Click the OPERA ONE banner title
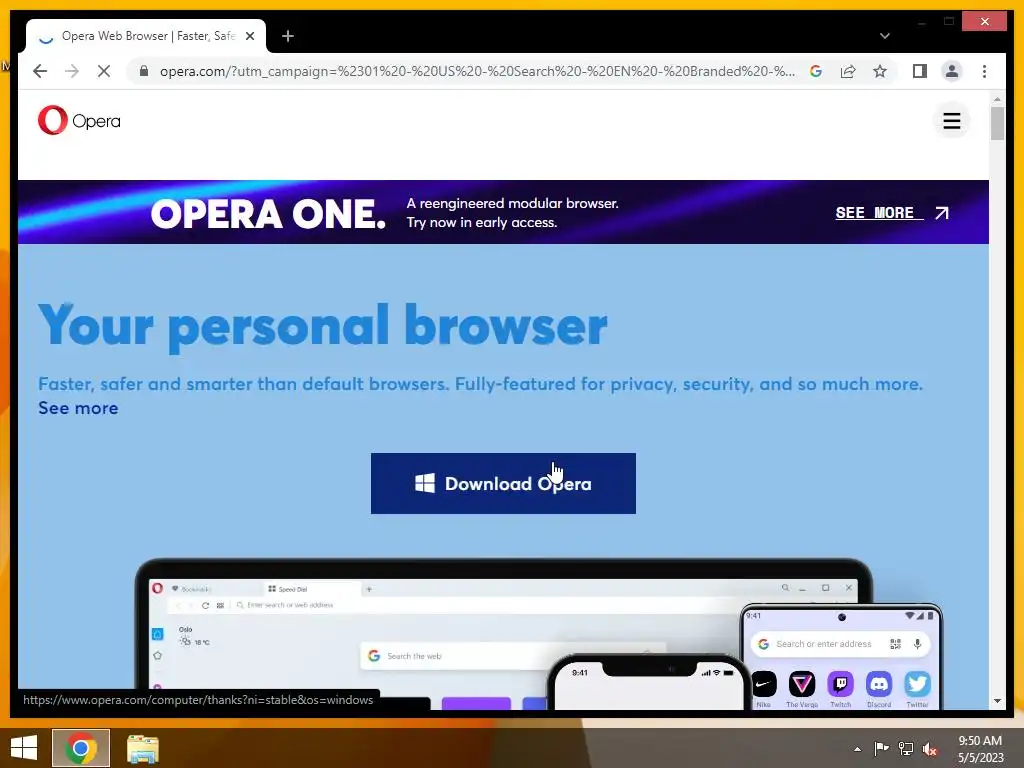 click(268, 213)
